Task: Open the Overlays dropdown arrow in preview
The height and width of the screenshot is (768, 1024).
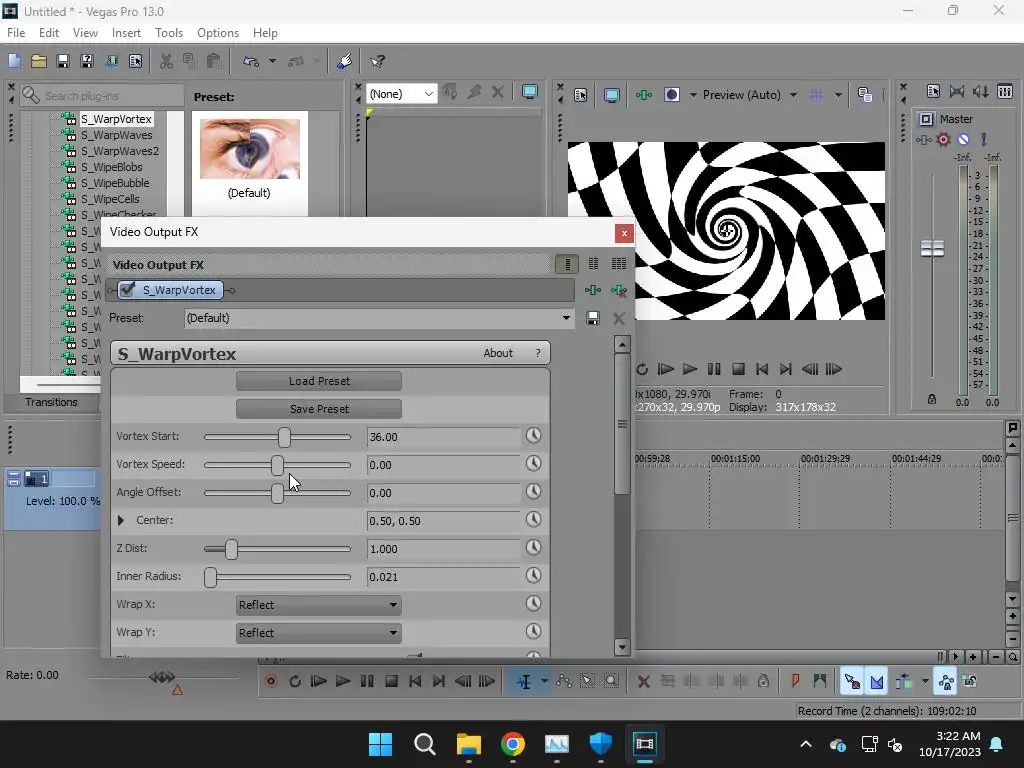Action: [838, 95]
